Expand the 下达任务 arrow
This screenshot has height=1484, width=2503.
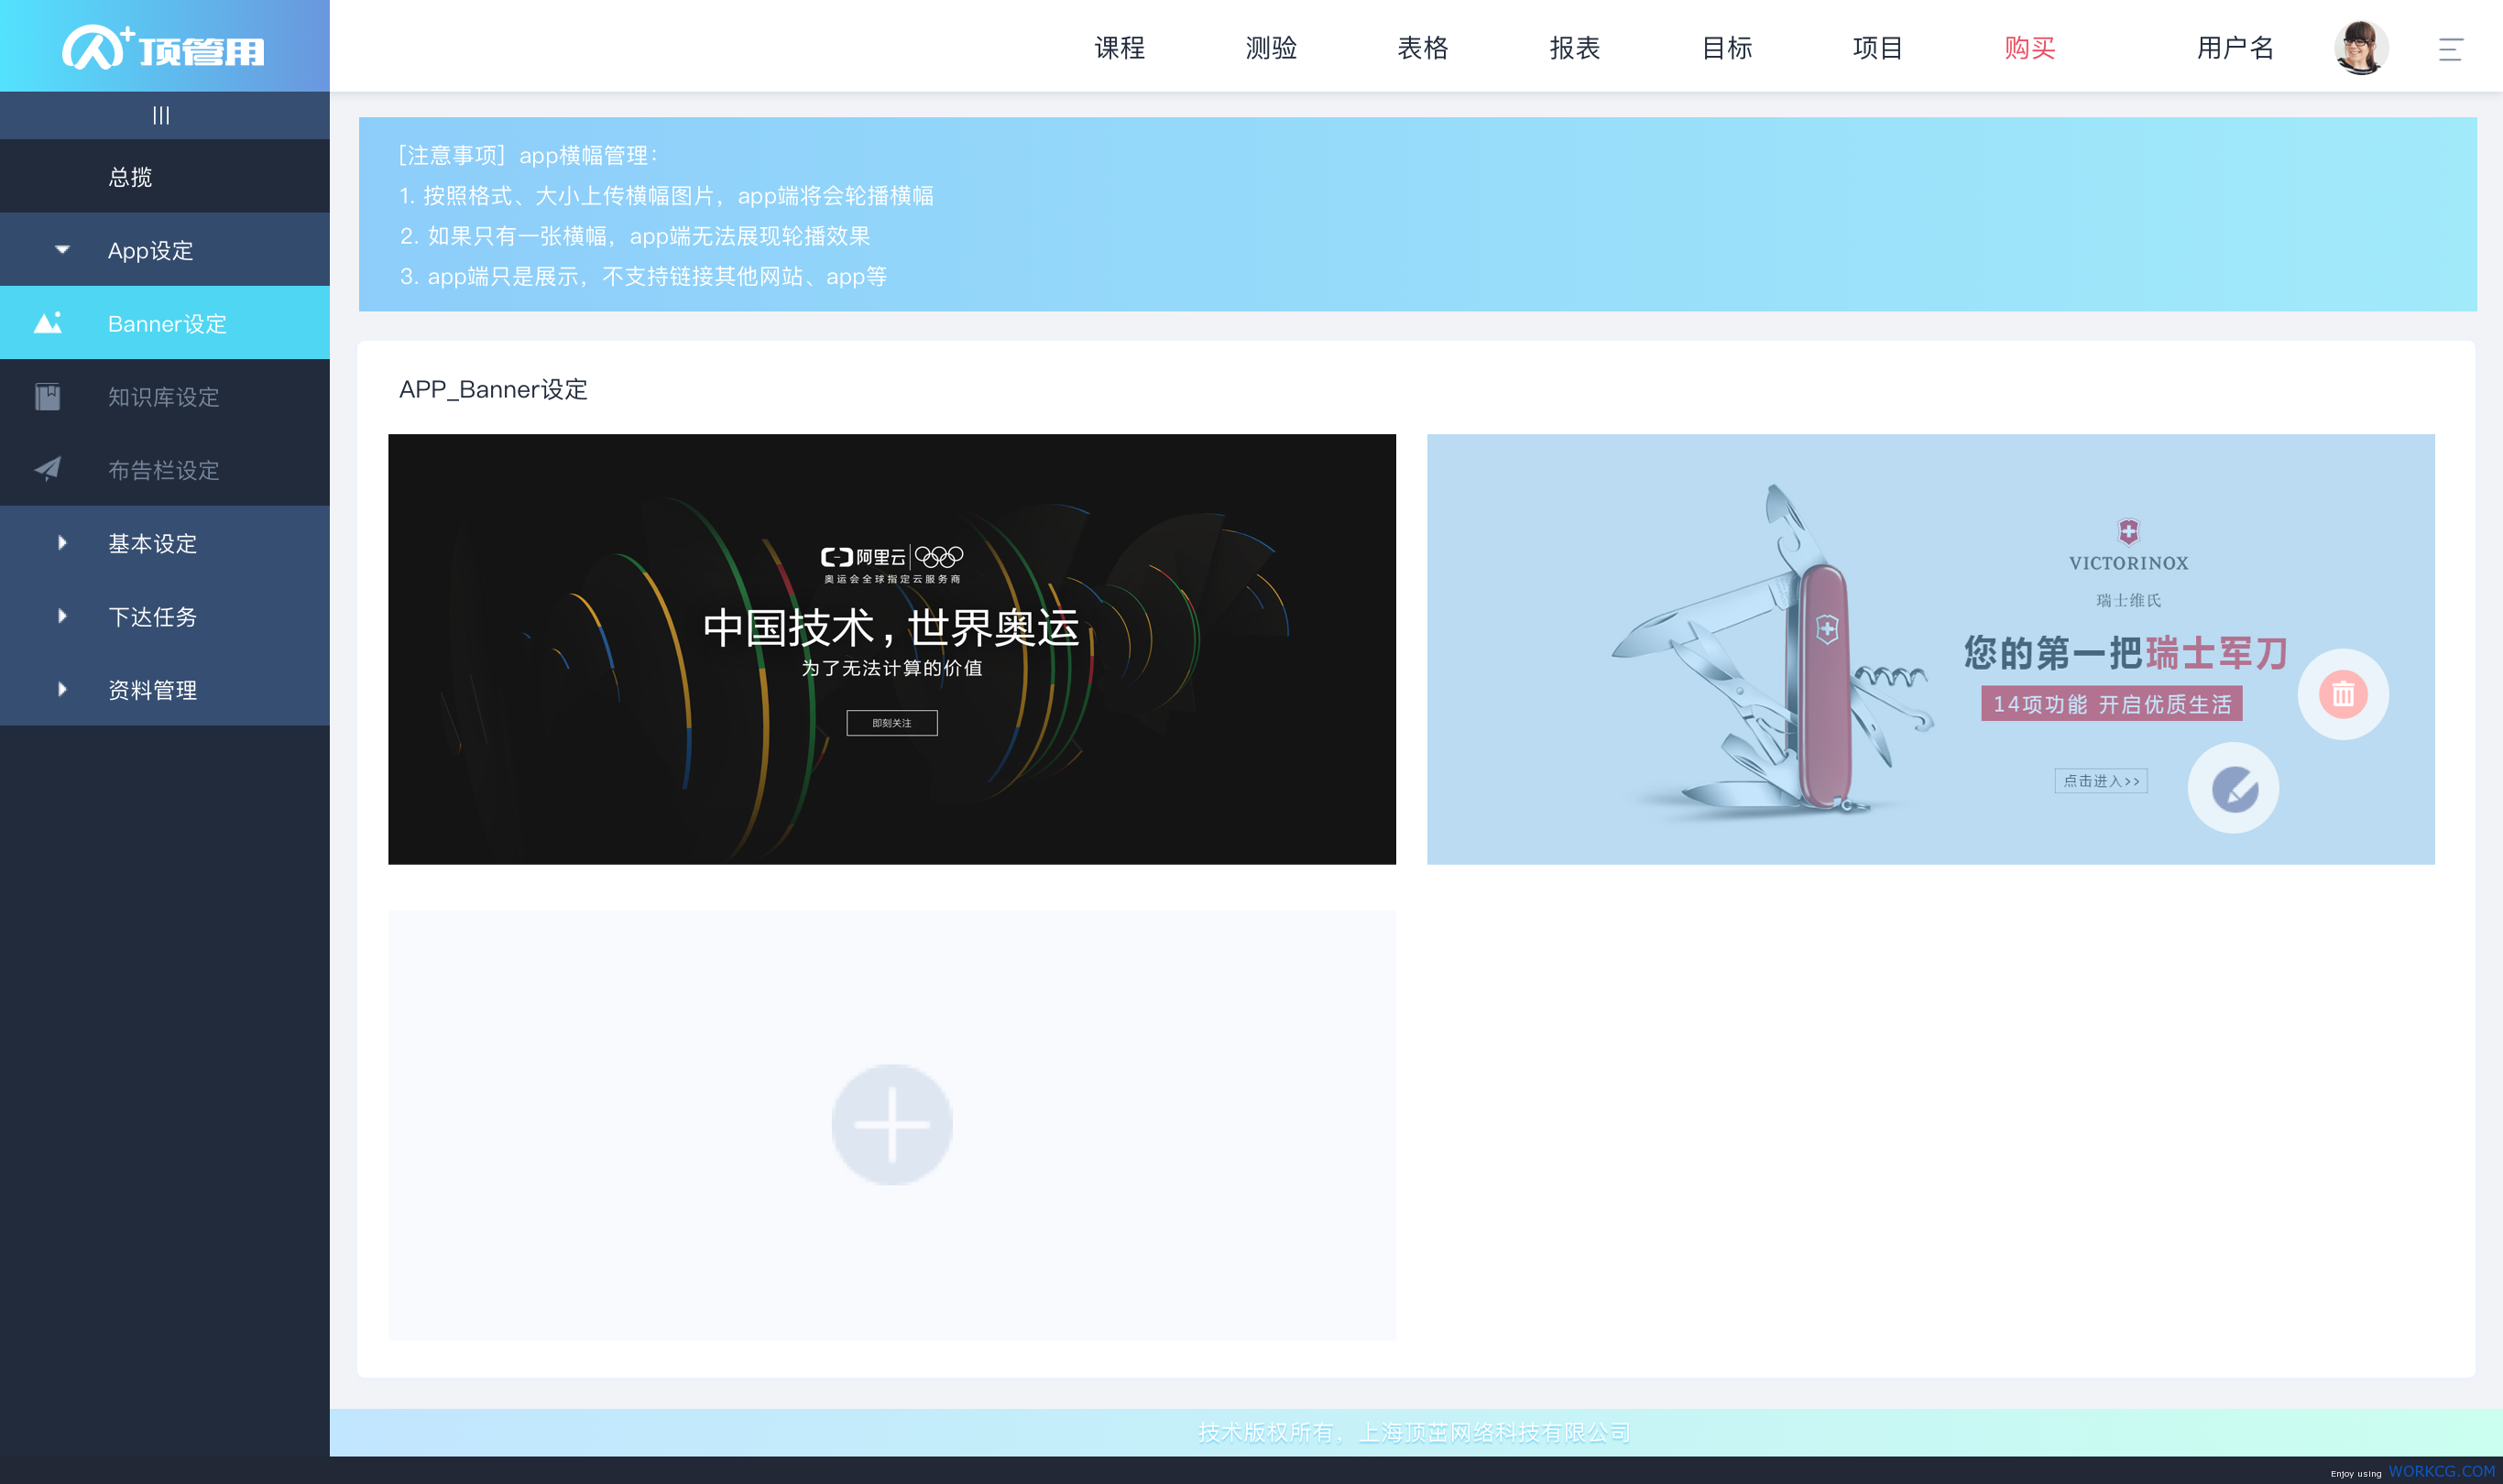coord(62,616)
